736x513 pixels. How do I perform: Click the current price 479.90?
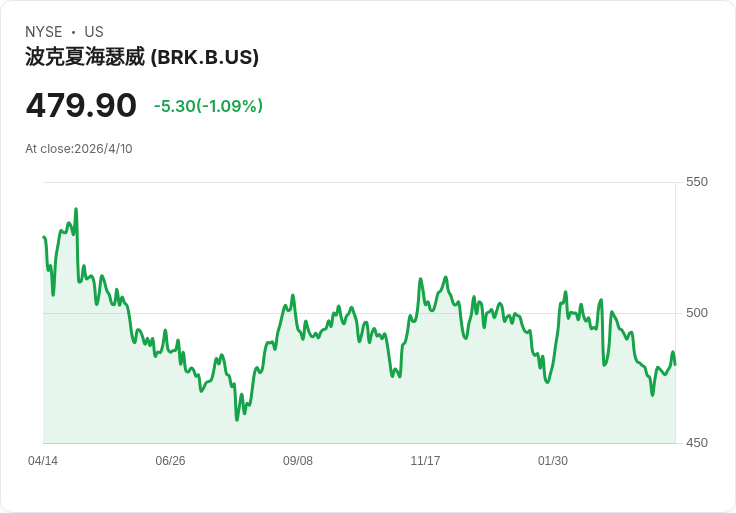(81, 106)
